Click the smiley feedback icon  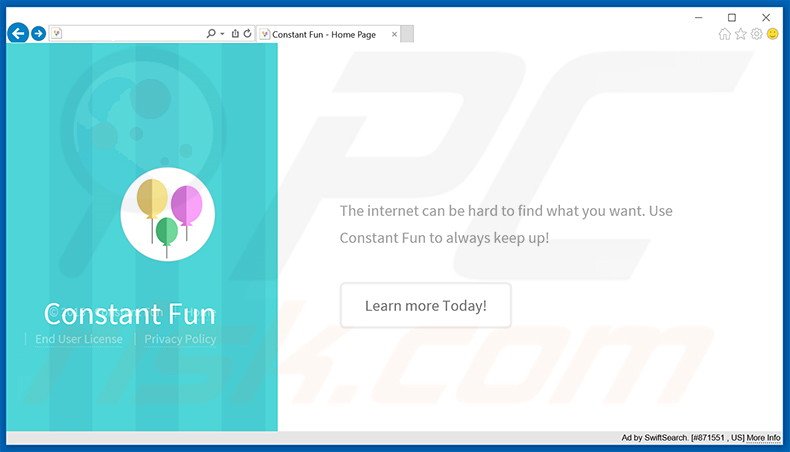pyautogui.click(x=772, y=34)
